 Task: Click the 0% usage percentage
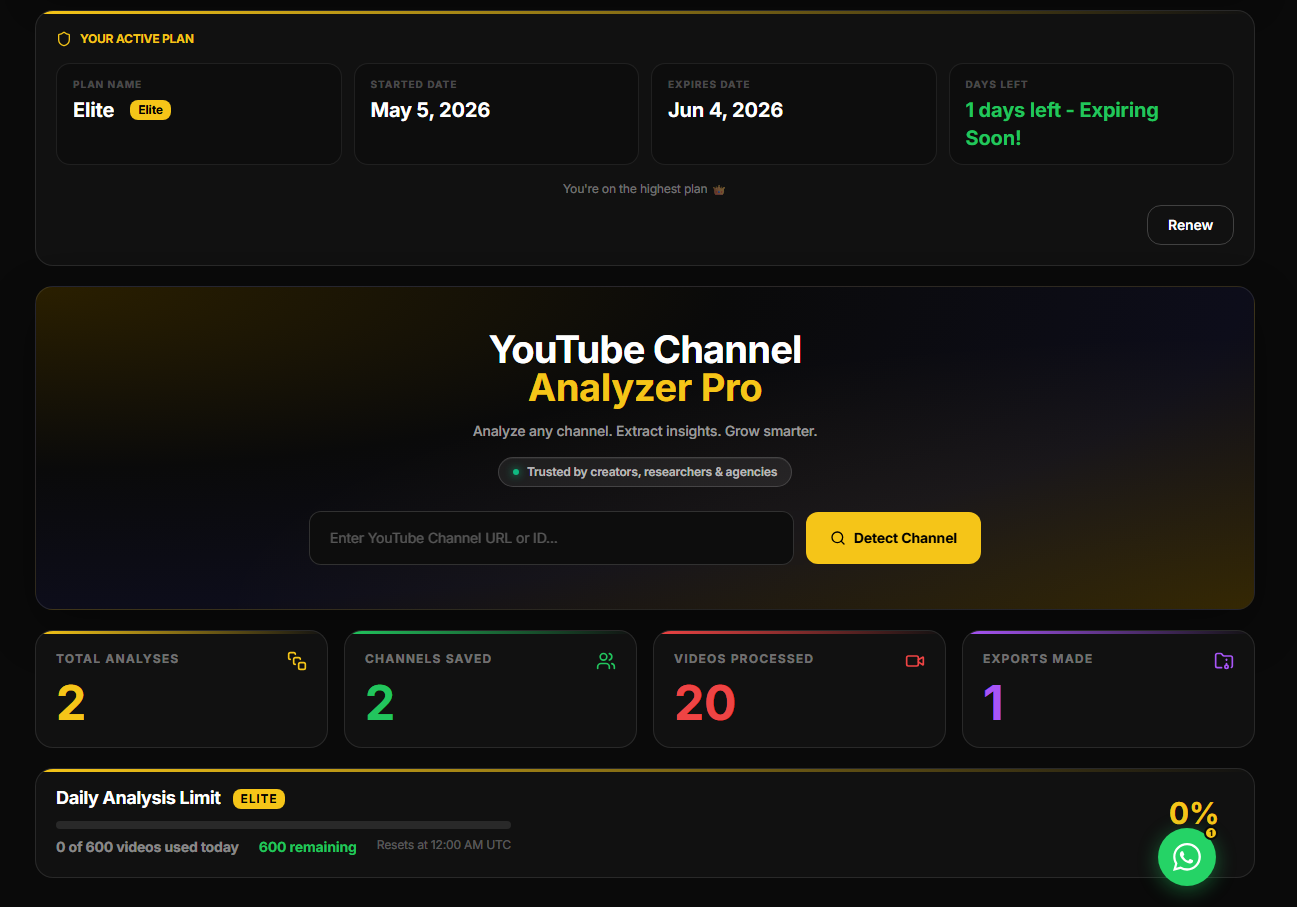[x=1193, y=813]
